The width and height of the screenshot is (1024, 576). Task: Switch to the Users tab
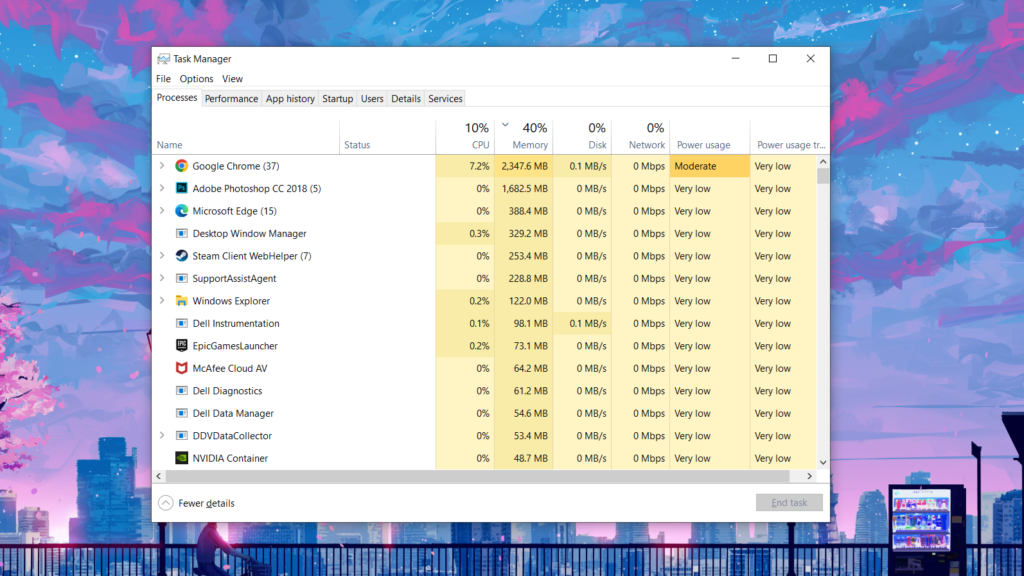click(372, 99)
